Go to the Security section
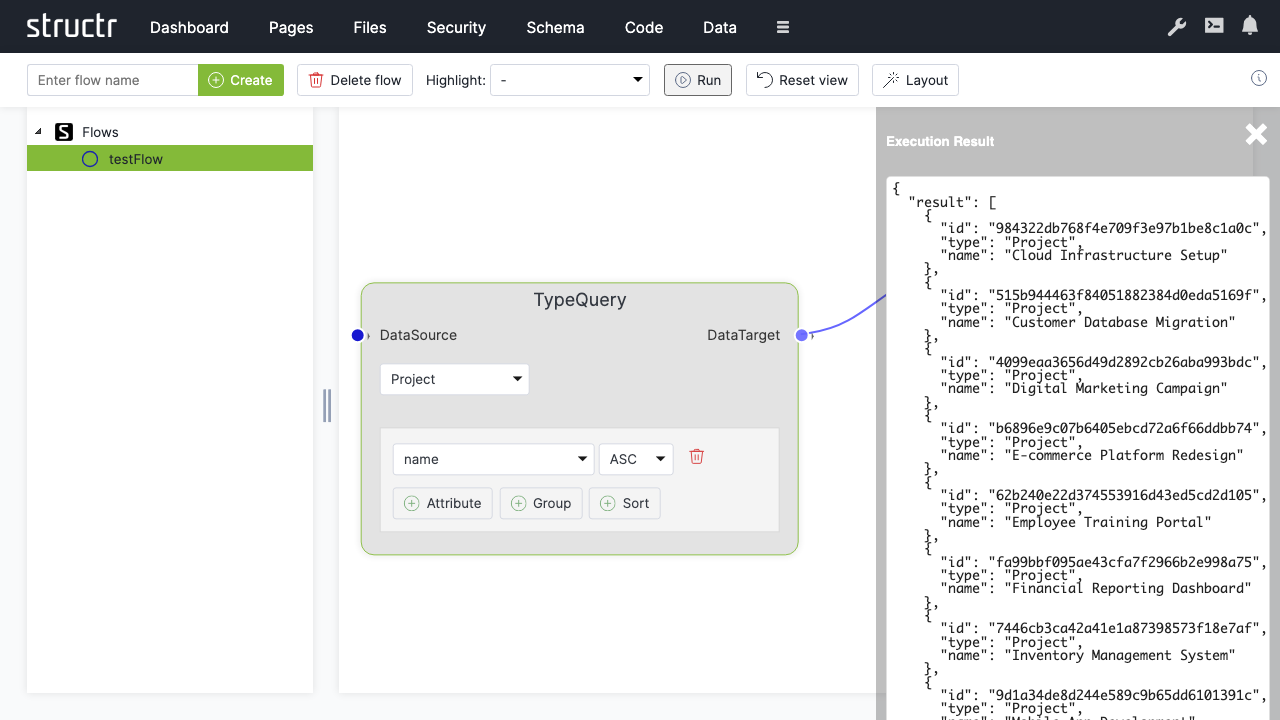This screenshot has height=720, width=1280. [456, 27]
